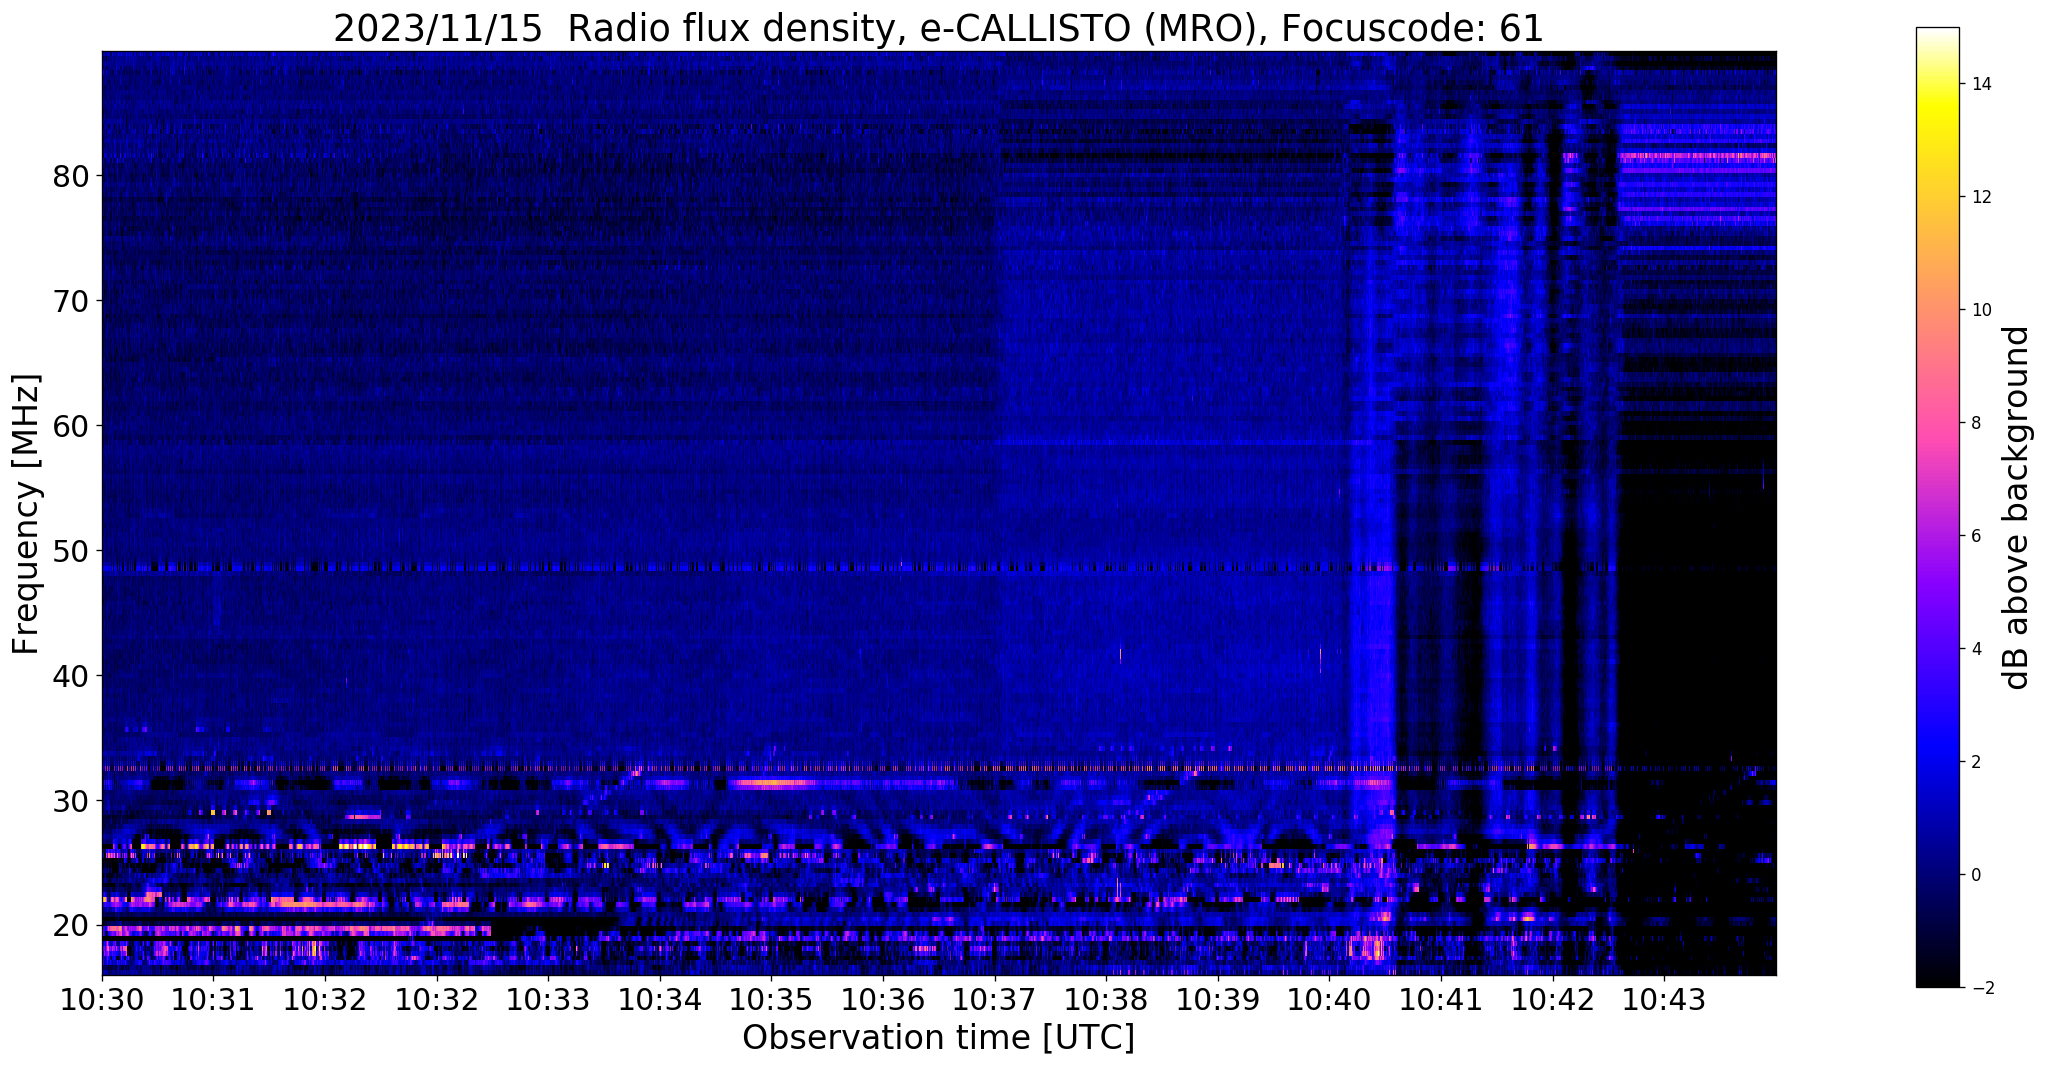Click the plot title mentioning e-CALLISTO (MRO)
The image size is (2047, 1067).
coord(938,29)
